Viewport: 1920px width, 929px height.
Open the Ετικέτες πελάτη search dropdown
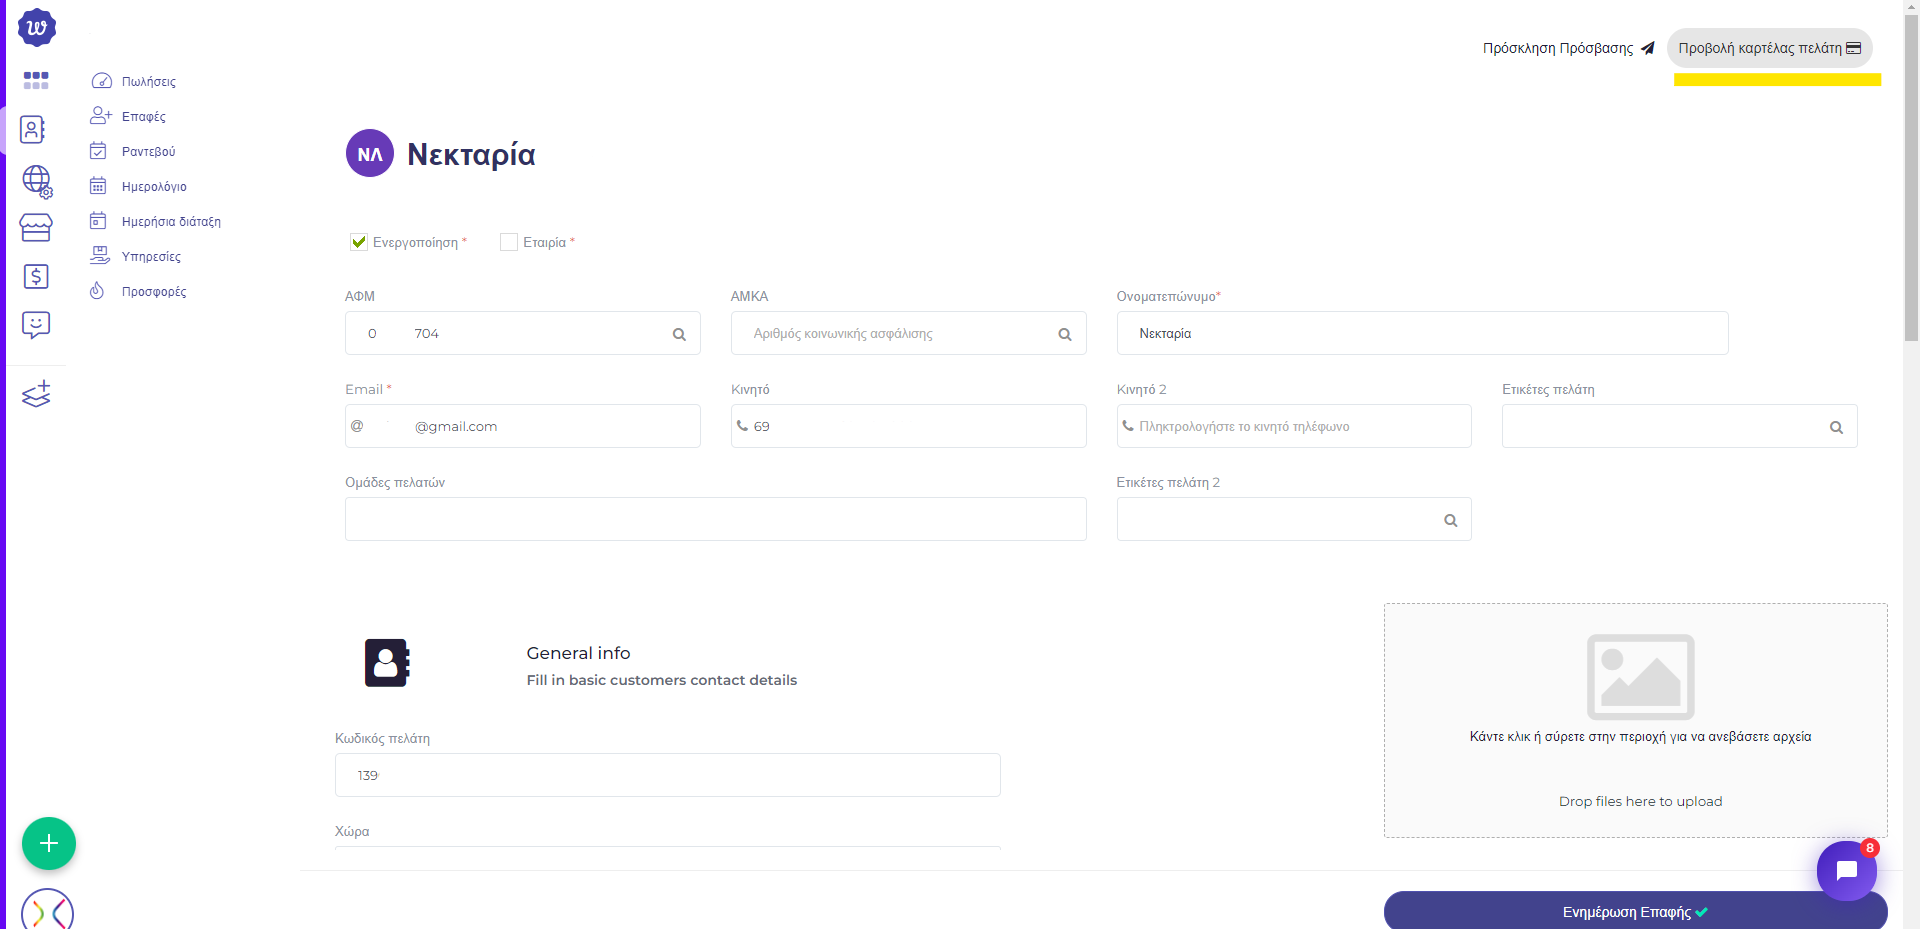(1679, 427)
